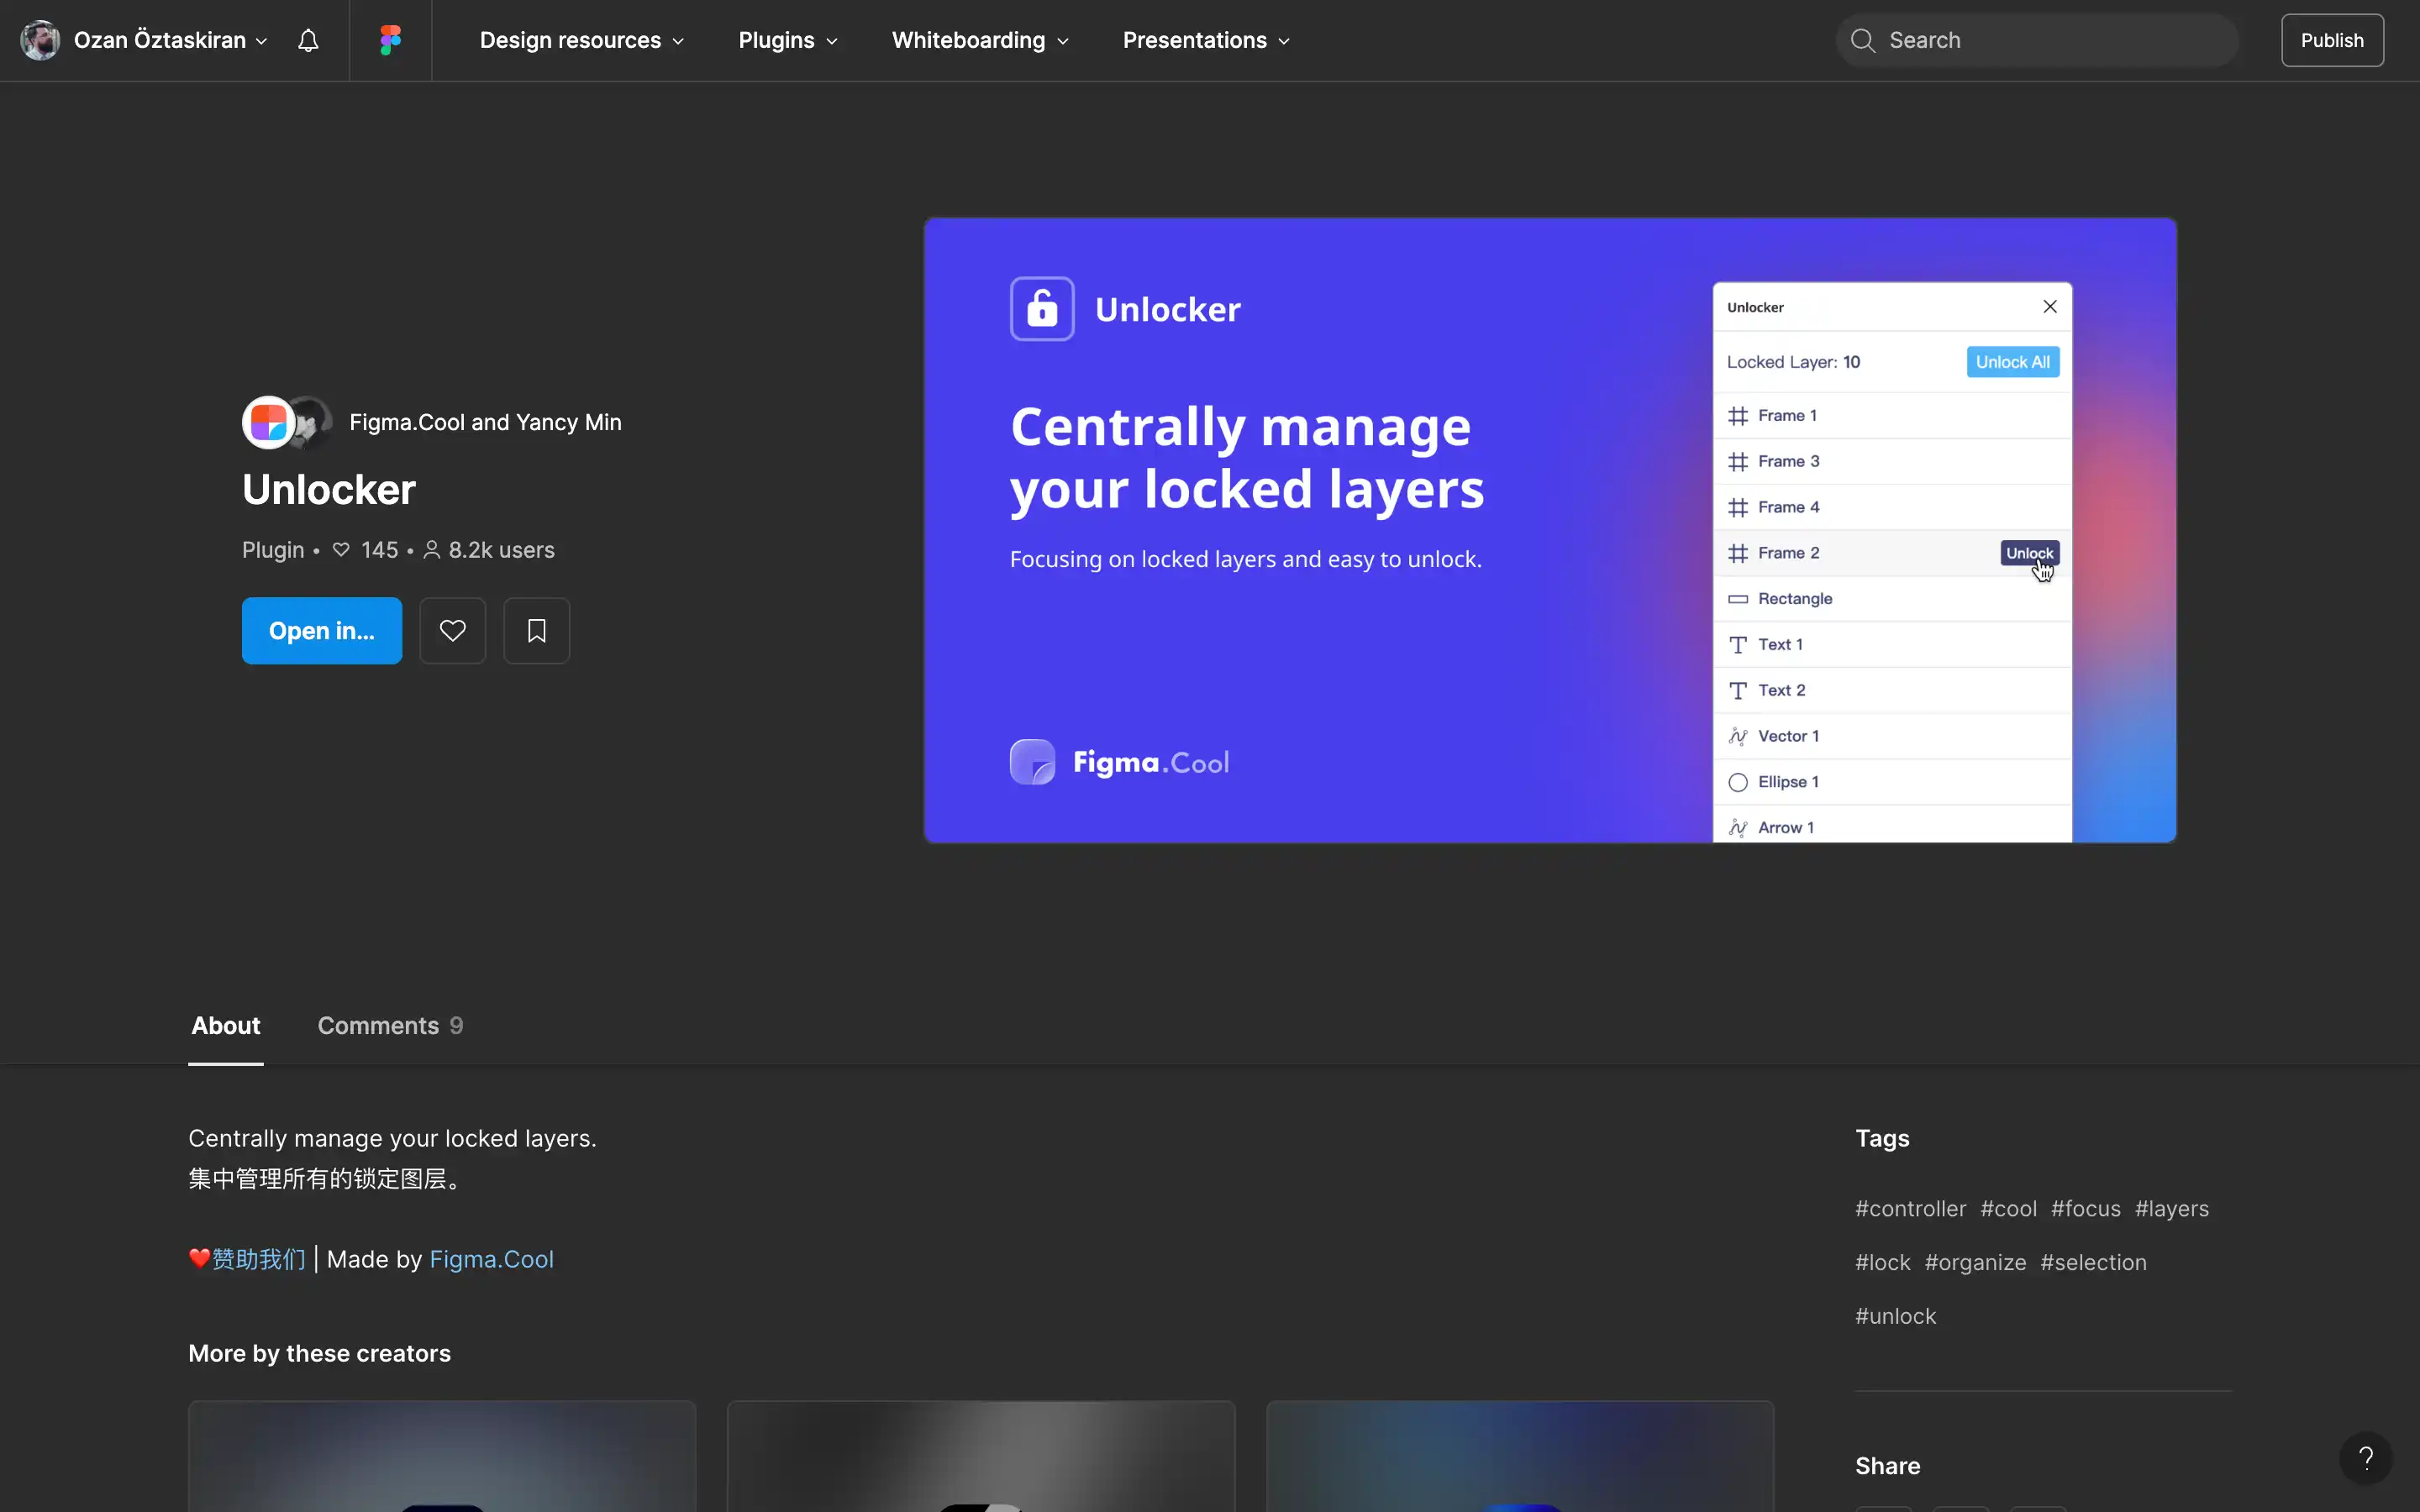Image resolution: width=2420 pixels, height=1512 pixels.
Task: Click the #unlock tag
Action: [1895, 1316]
